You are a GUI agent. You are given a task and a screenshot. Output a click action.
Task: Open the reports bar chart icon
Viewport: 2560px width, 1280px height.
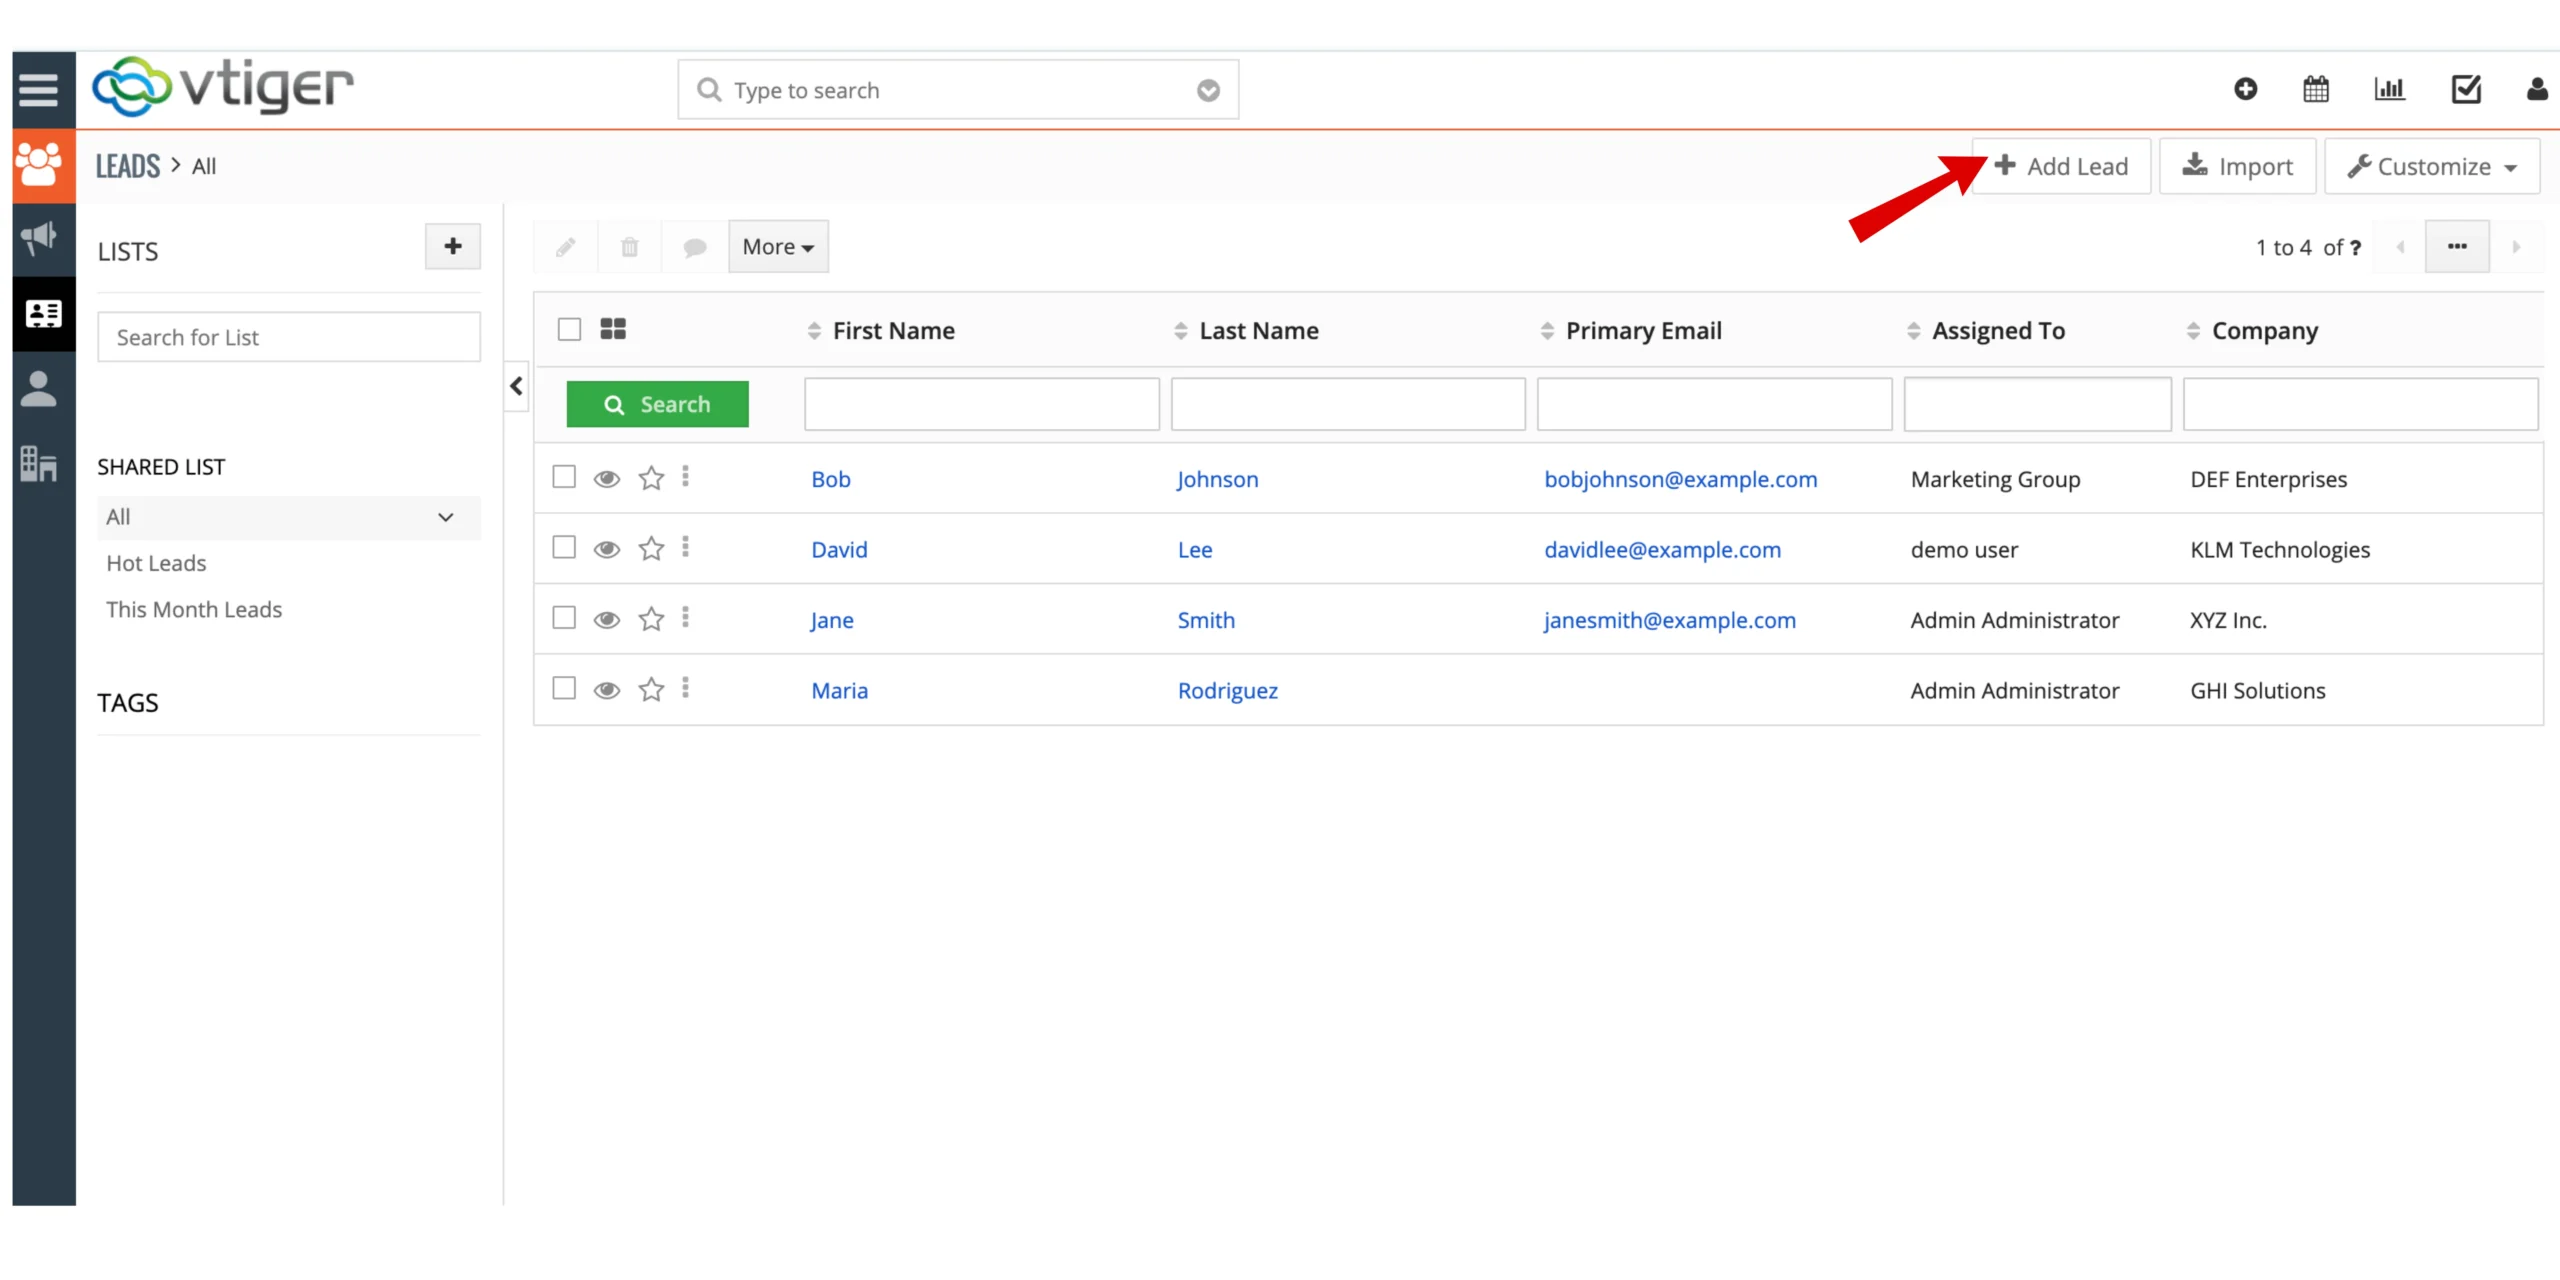point(2389,90)
